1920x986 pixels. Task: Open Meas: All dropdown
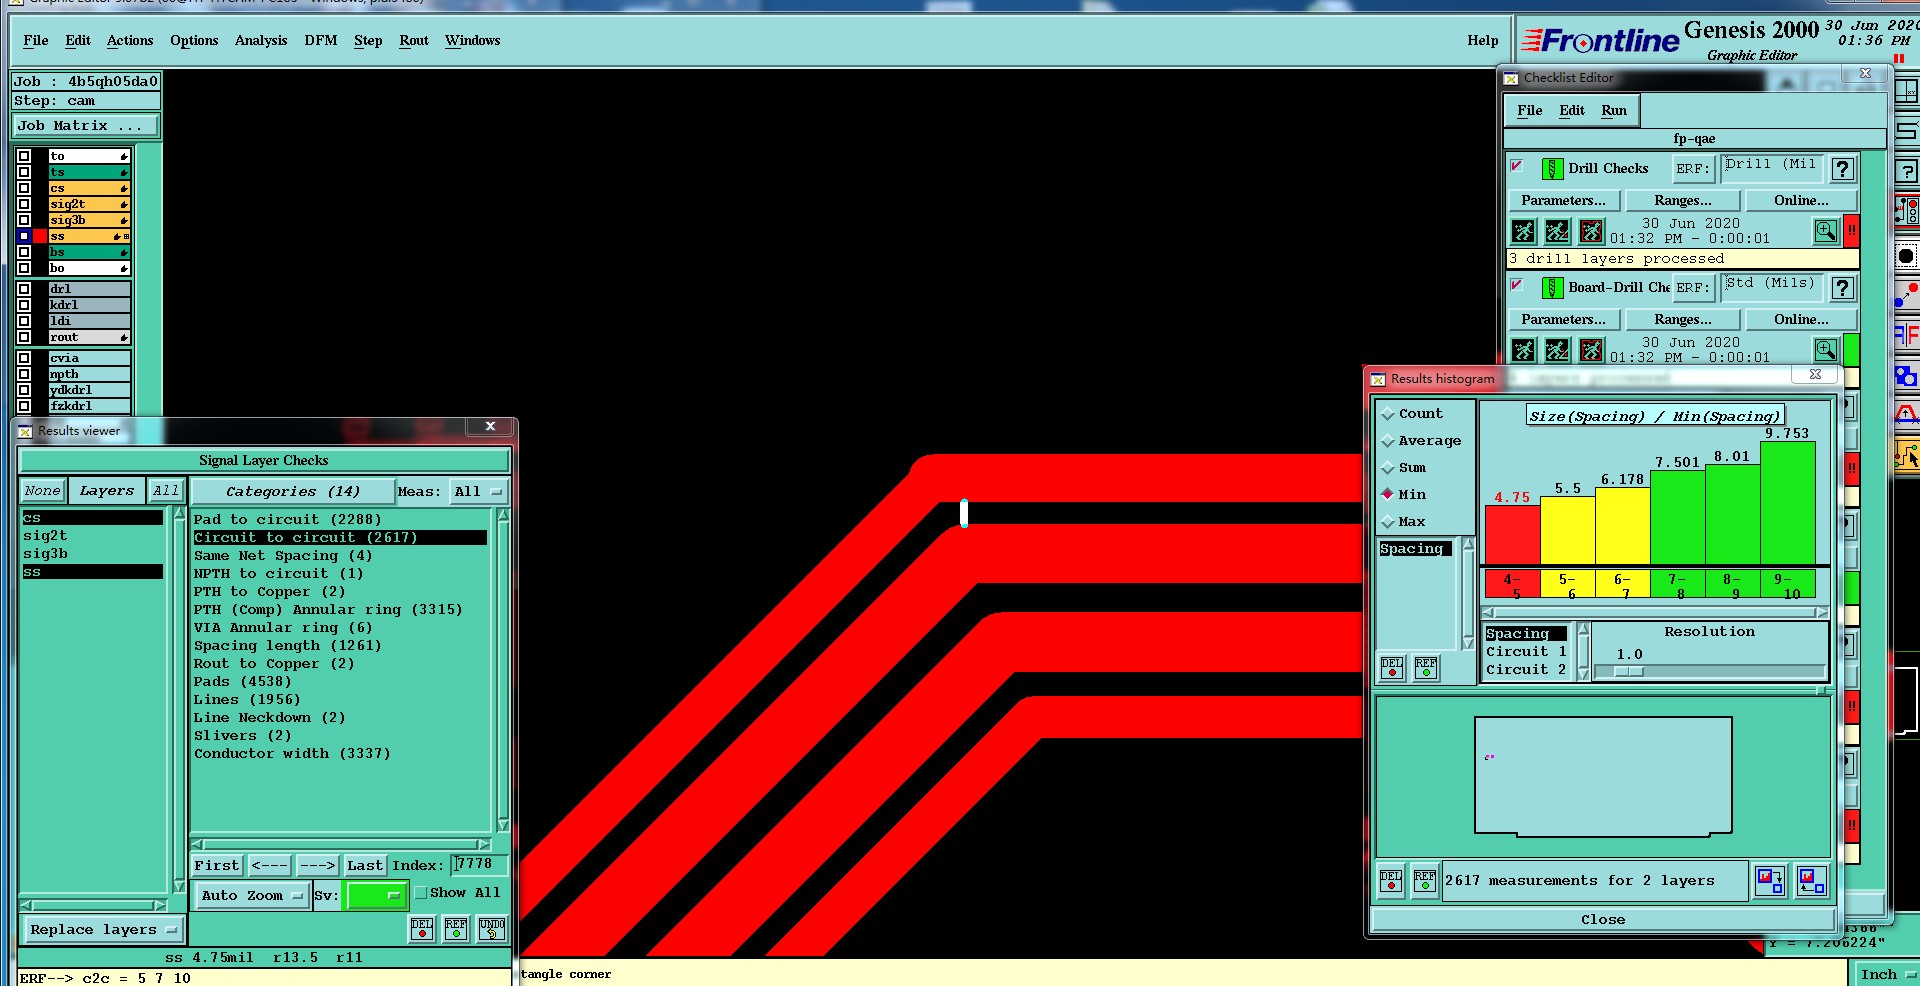[x=479, y=491]
